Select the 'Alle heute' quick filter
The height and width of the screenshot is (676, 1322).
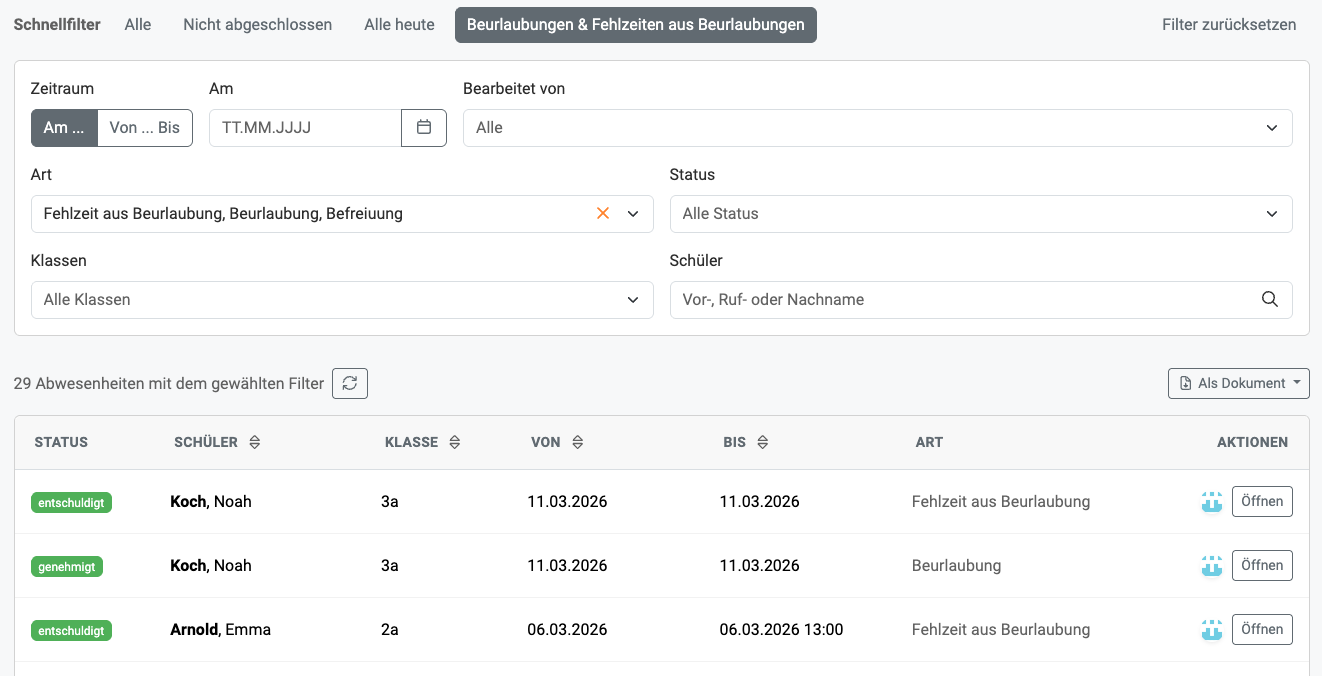pyautogui.click(x=399, y=25)
